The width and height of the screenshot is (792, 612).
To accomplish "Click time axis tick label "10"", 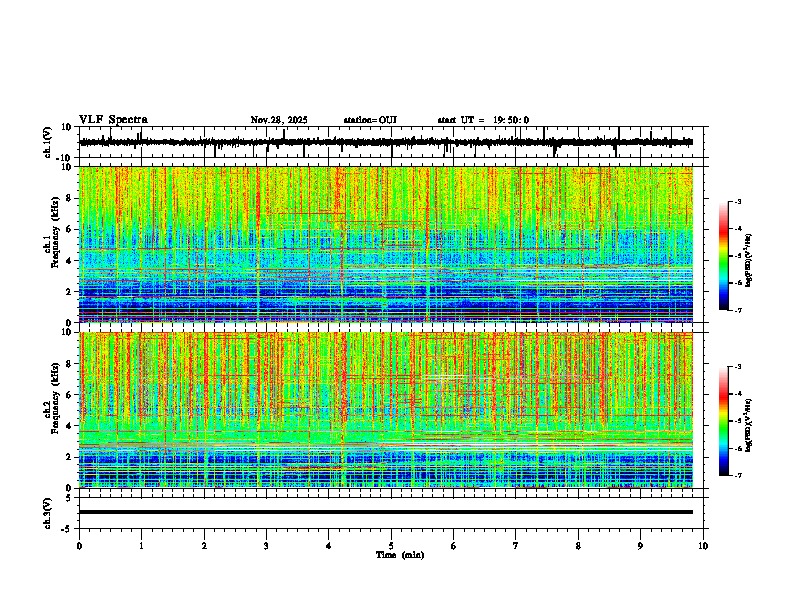I will click(703, 546).
